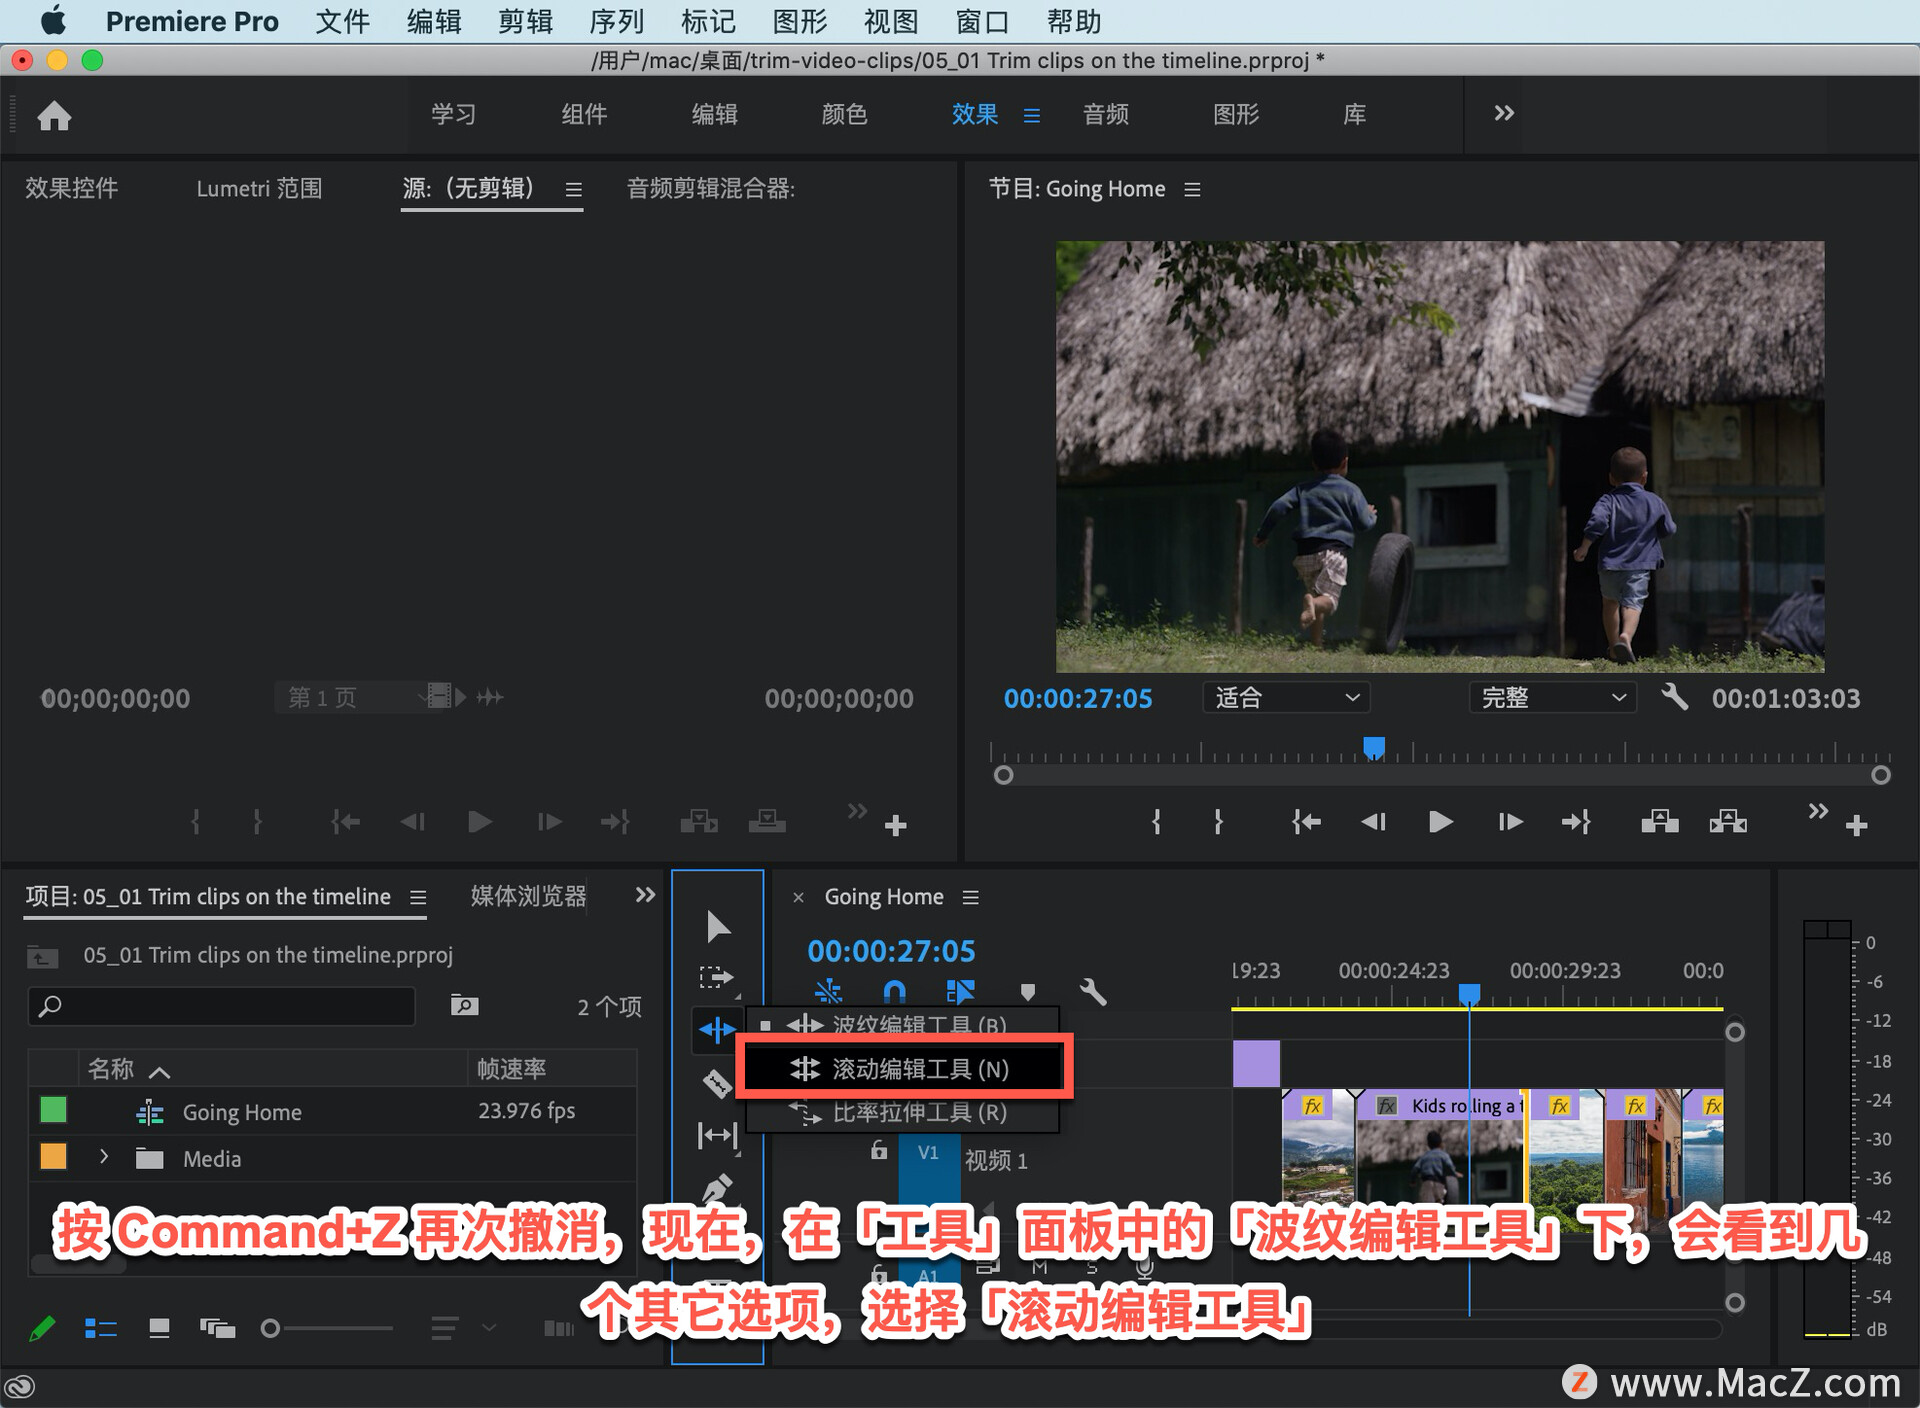The height and width of the screenshot is (1408, 1920).
Task: Open the 适合 zoom level dropdown
Action: point(1286,697)
